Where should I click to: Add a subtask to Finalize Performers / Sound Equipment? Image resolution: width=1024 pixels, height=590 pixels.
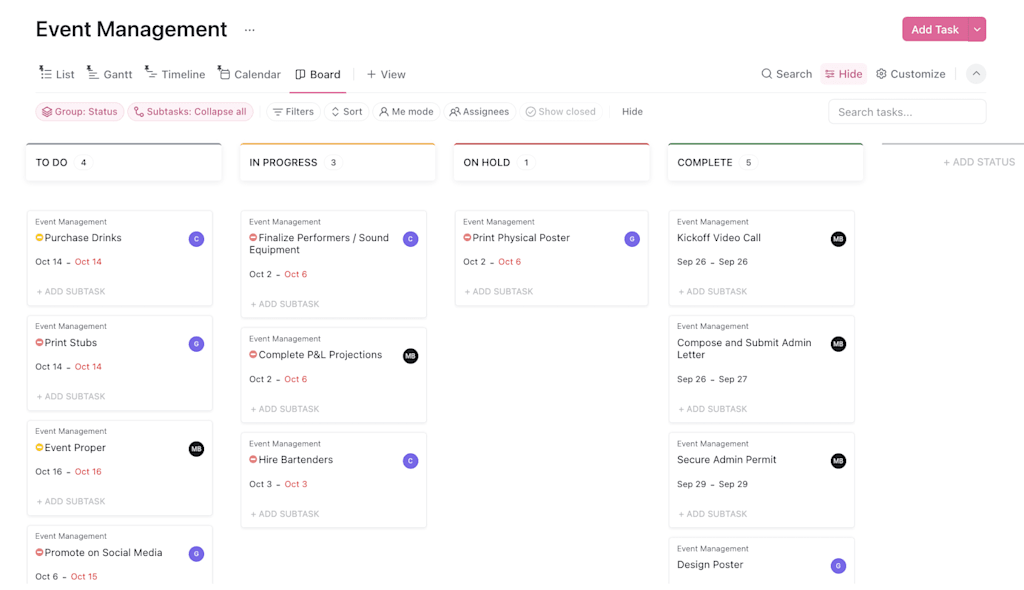(285, 304)
